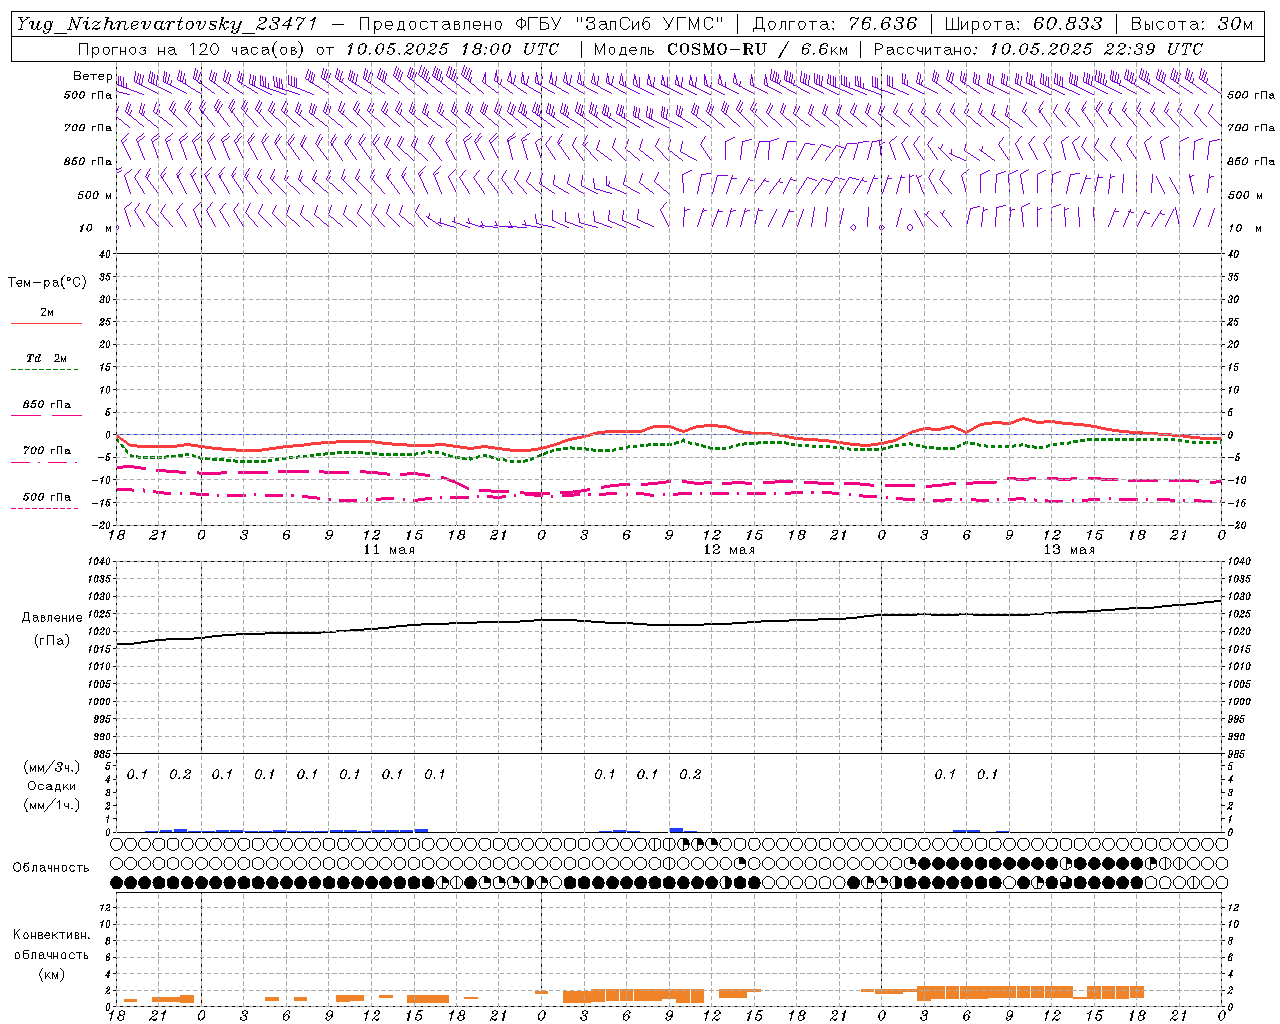This screenshot has width=1280, height=1024.
Task: Click the Тем-ра(°C) axis title
Action: click(x=47, y=283)
